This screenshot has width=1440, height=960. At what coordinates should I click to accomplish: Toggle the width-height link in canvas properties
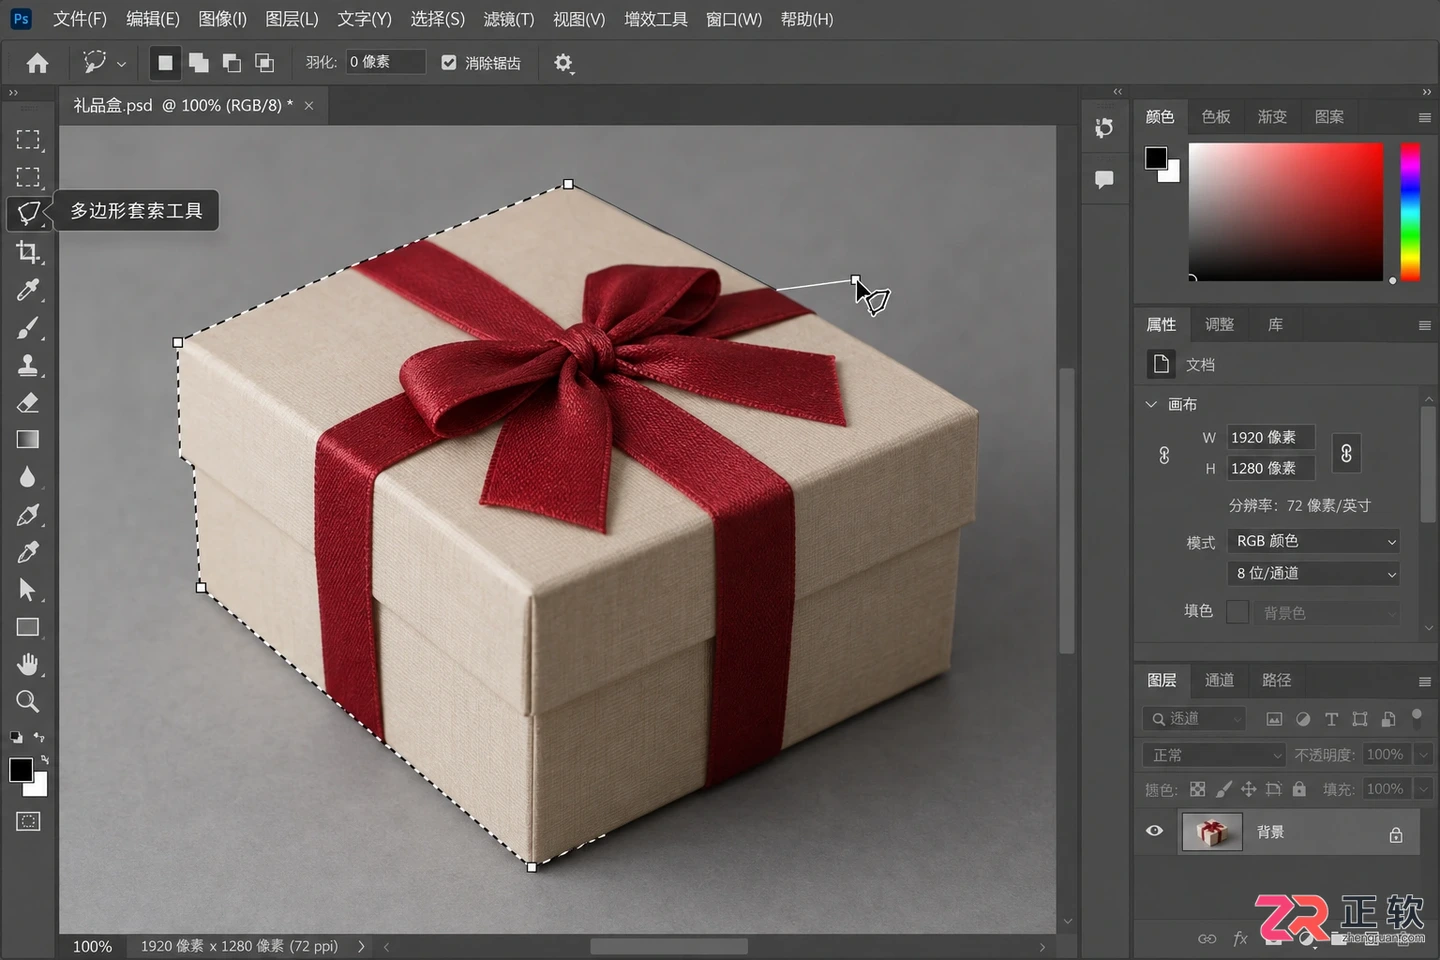[1347, 453]
